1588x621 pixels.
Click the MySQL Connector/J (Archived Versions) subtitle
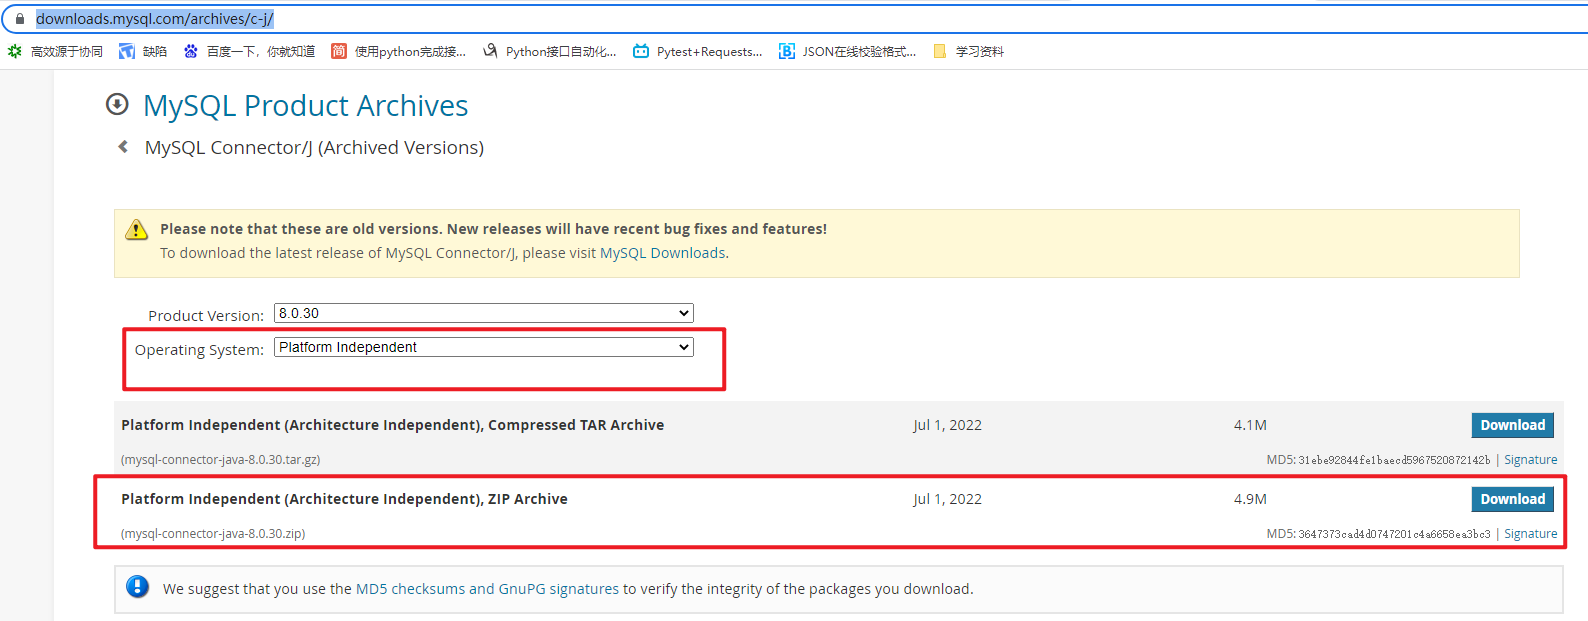click(x=314, y=148)
